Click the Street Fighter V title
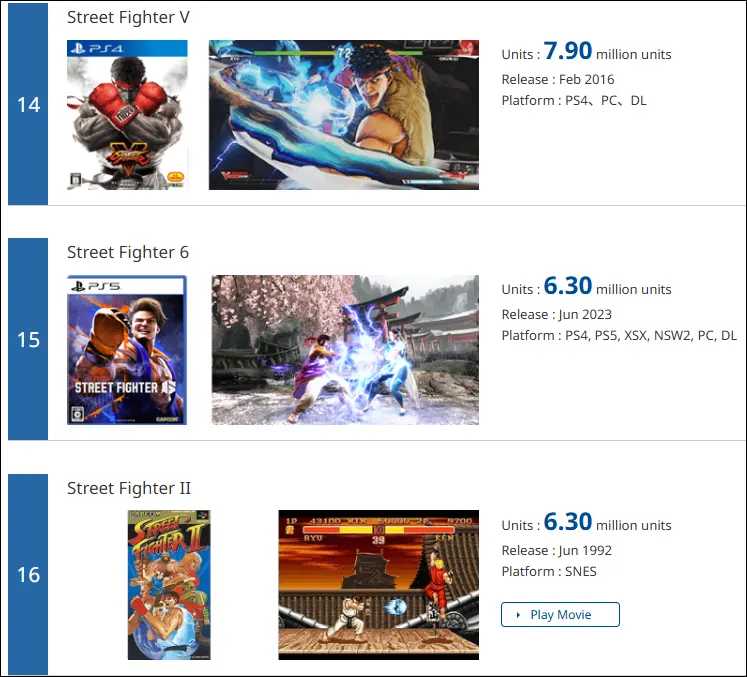 [x=128, y=18]
